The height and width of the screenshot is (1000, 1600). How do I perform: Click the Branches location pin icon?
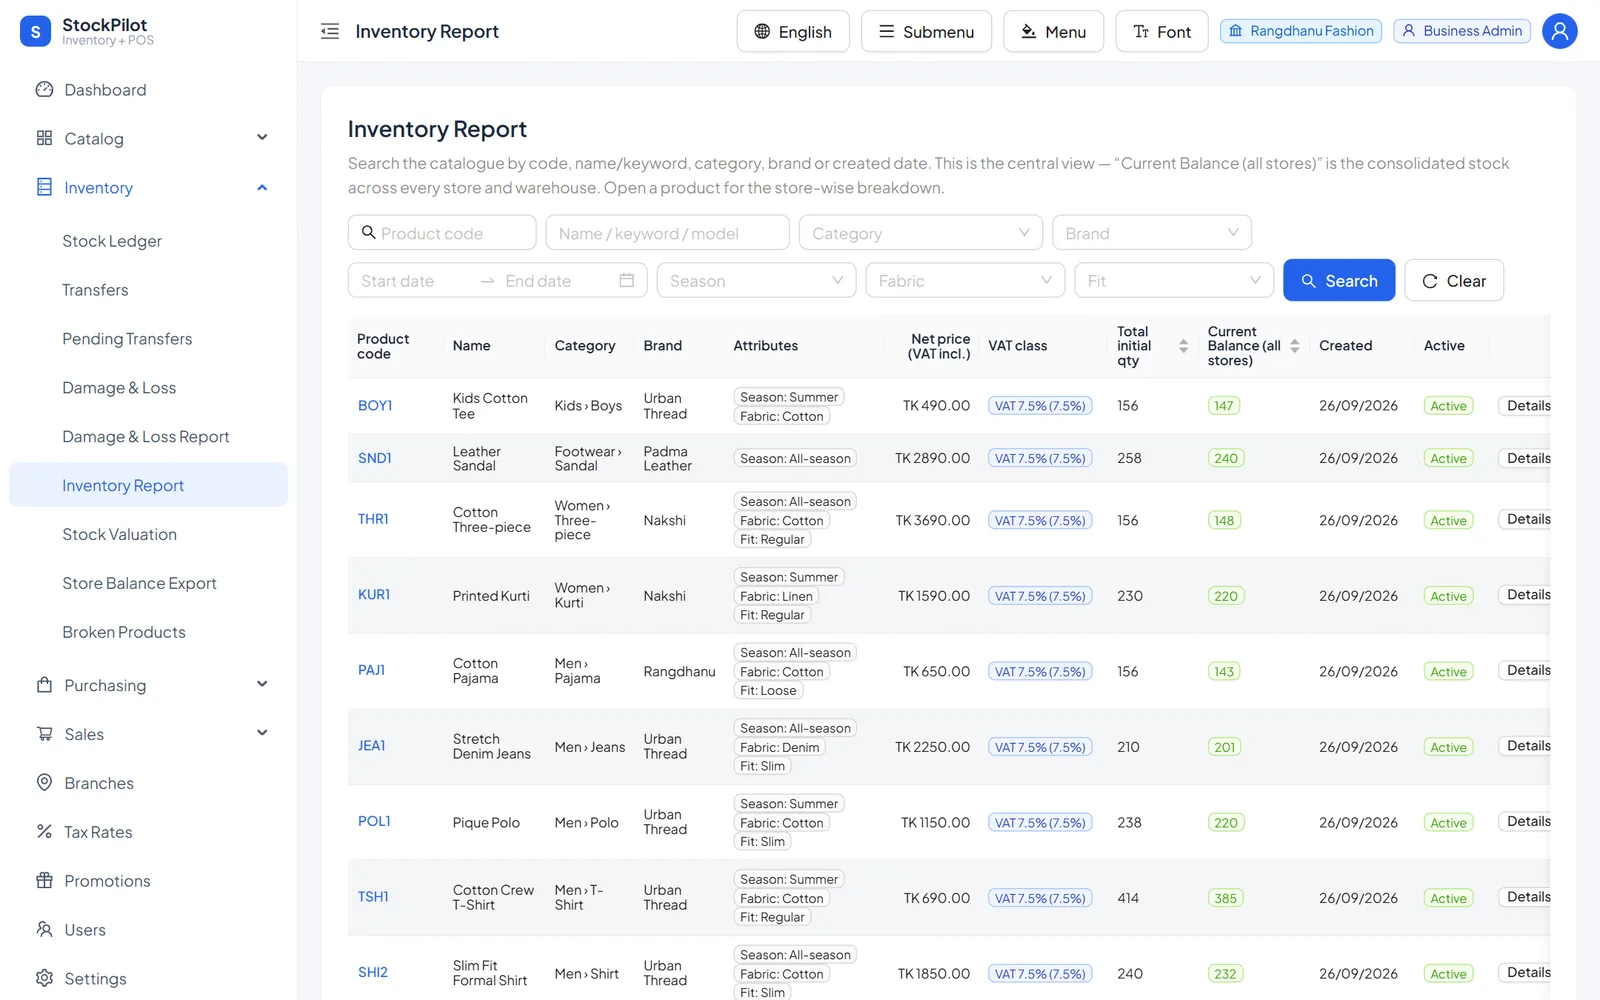click(x=44, y=782)
